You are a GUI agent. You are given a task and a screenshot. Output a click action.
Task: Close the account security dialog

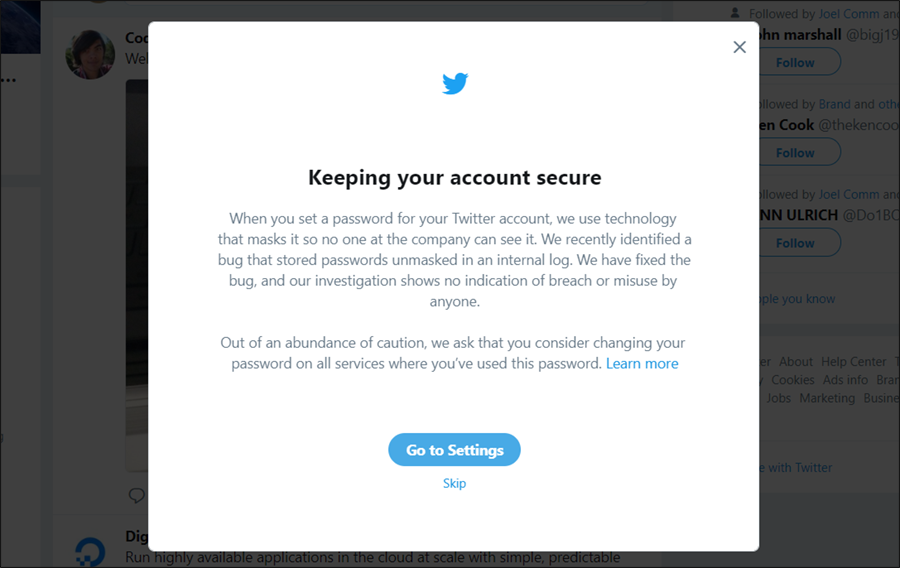point(739,47)
